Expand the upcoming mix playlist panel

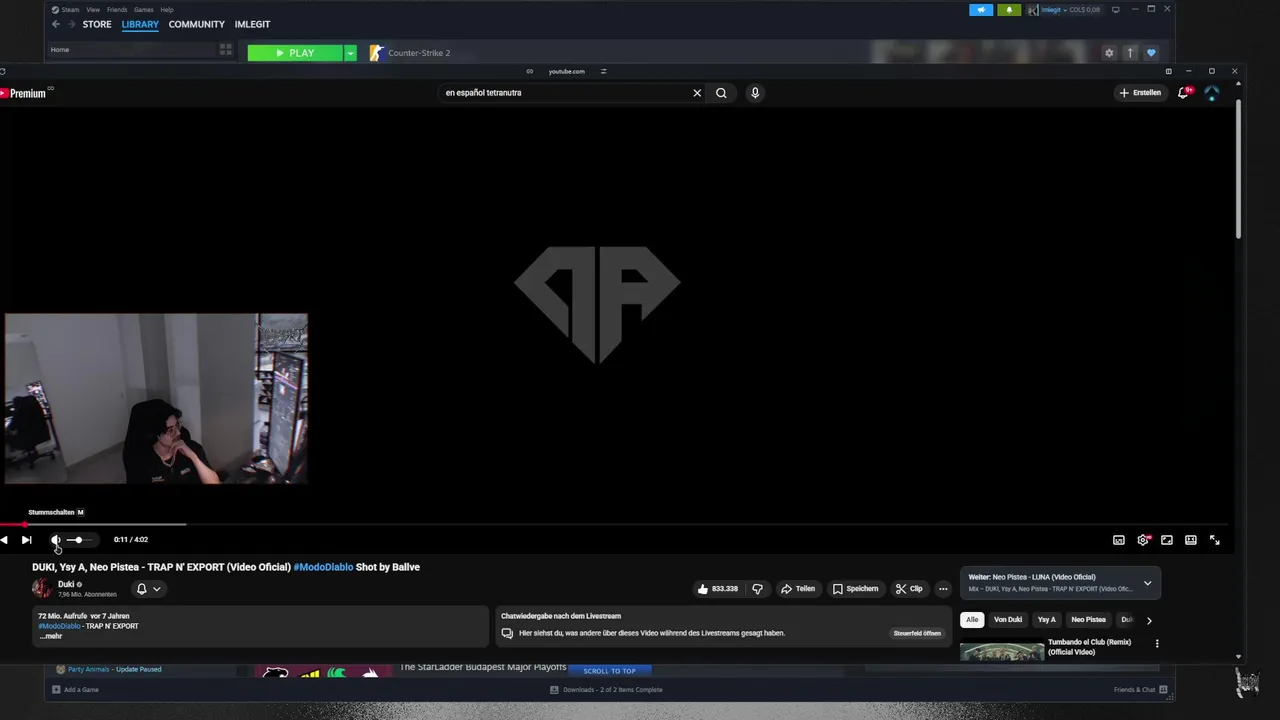point(1147,583)
